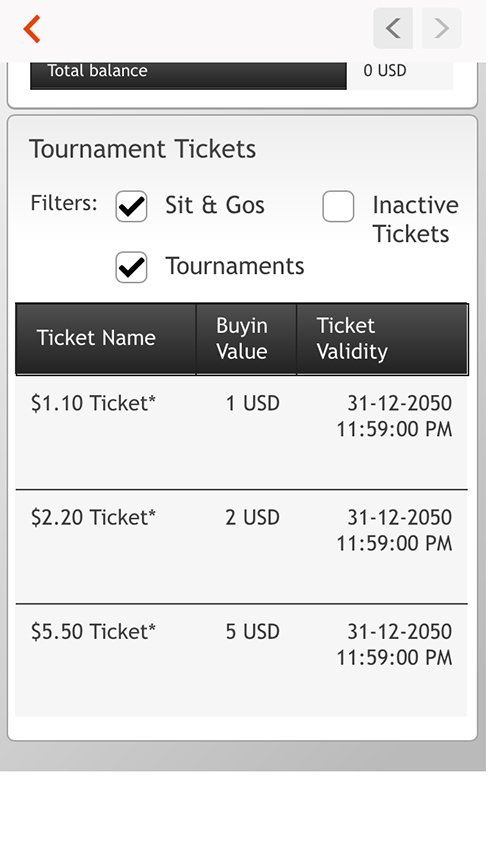Enable the Inactive Tickets checkbox
489x865 pixels.
click(338, 206)
